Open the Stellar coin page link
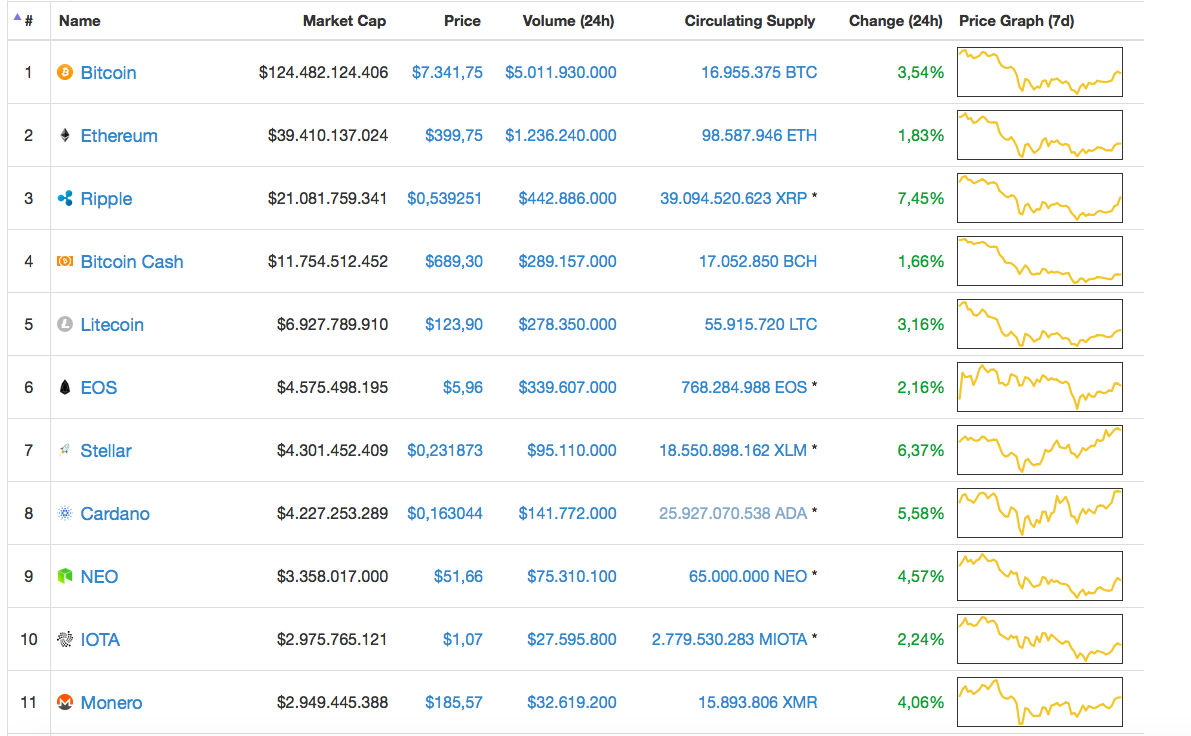Viewport: 1191px width, 736px height. point(106,451)
